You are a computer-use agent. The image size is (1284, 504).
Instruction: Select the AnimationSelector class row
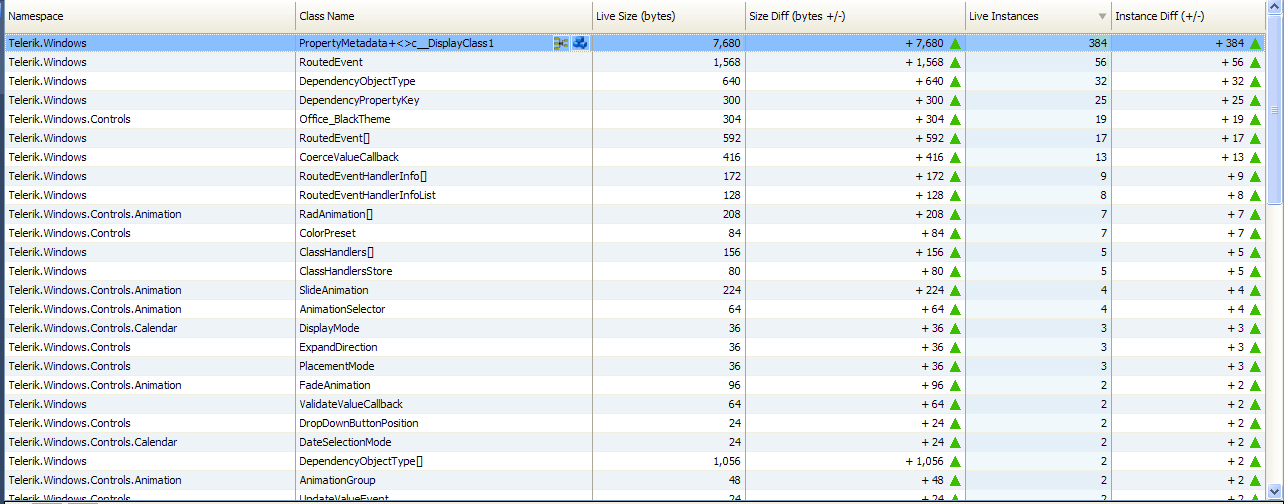point(634,310)
